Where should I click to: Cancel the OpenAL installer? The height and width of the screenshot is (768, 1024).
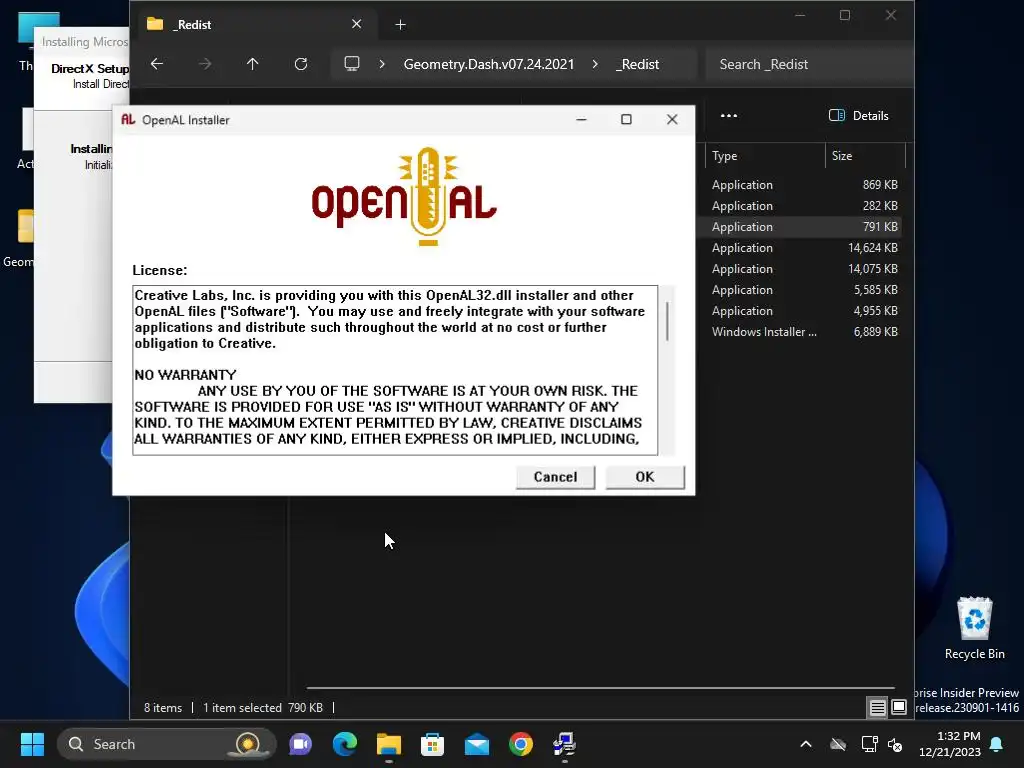(555, 477)
